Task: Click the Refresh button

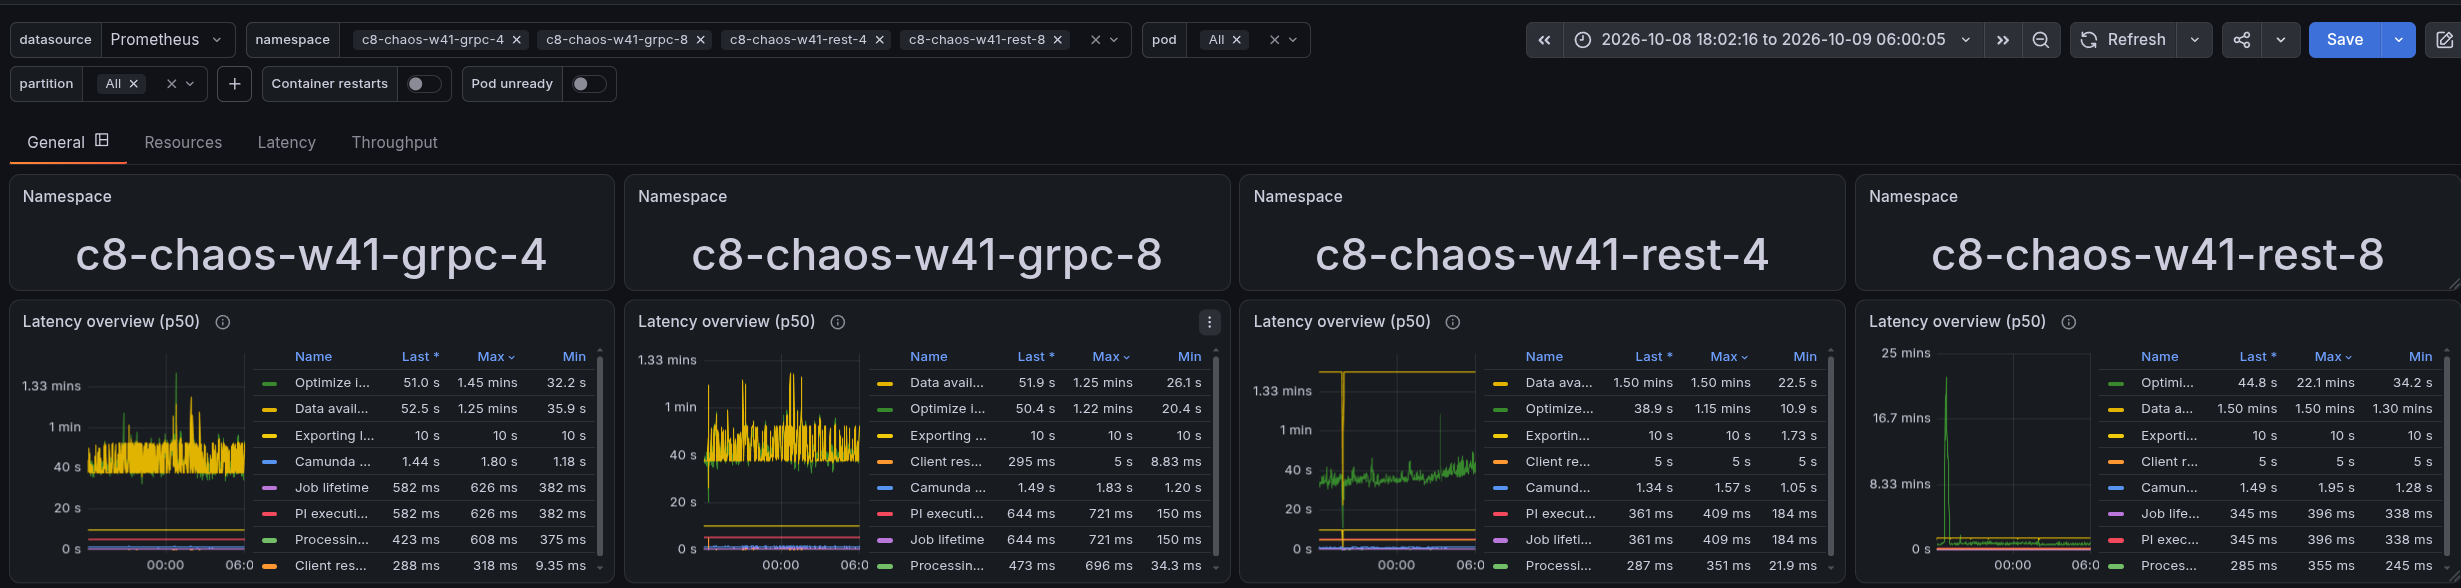Action: [2125, 40]
